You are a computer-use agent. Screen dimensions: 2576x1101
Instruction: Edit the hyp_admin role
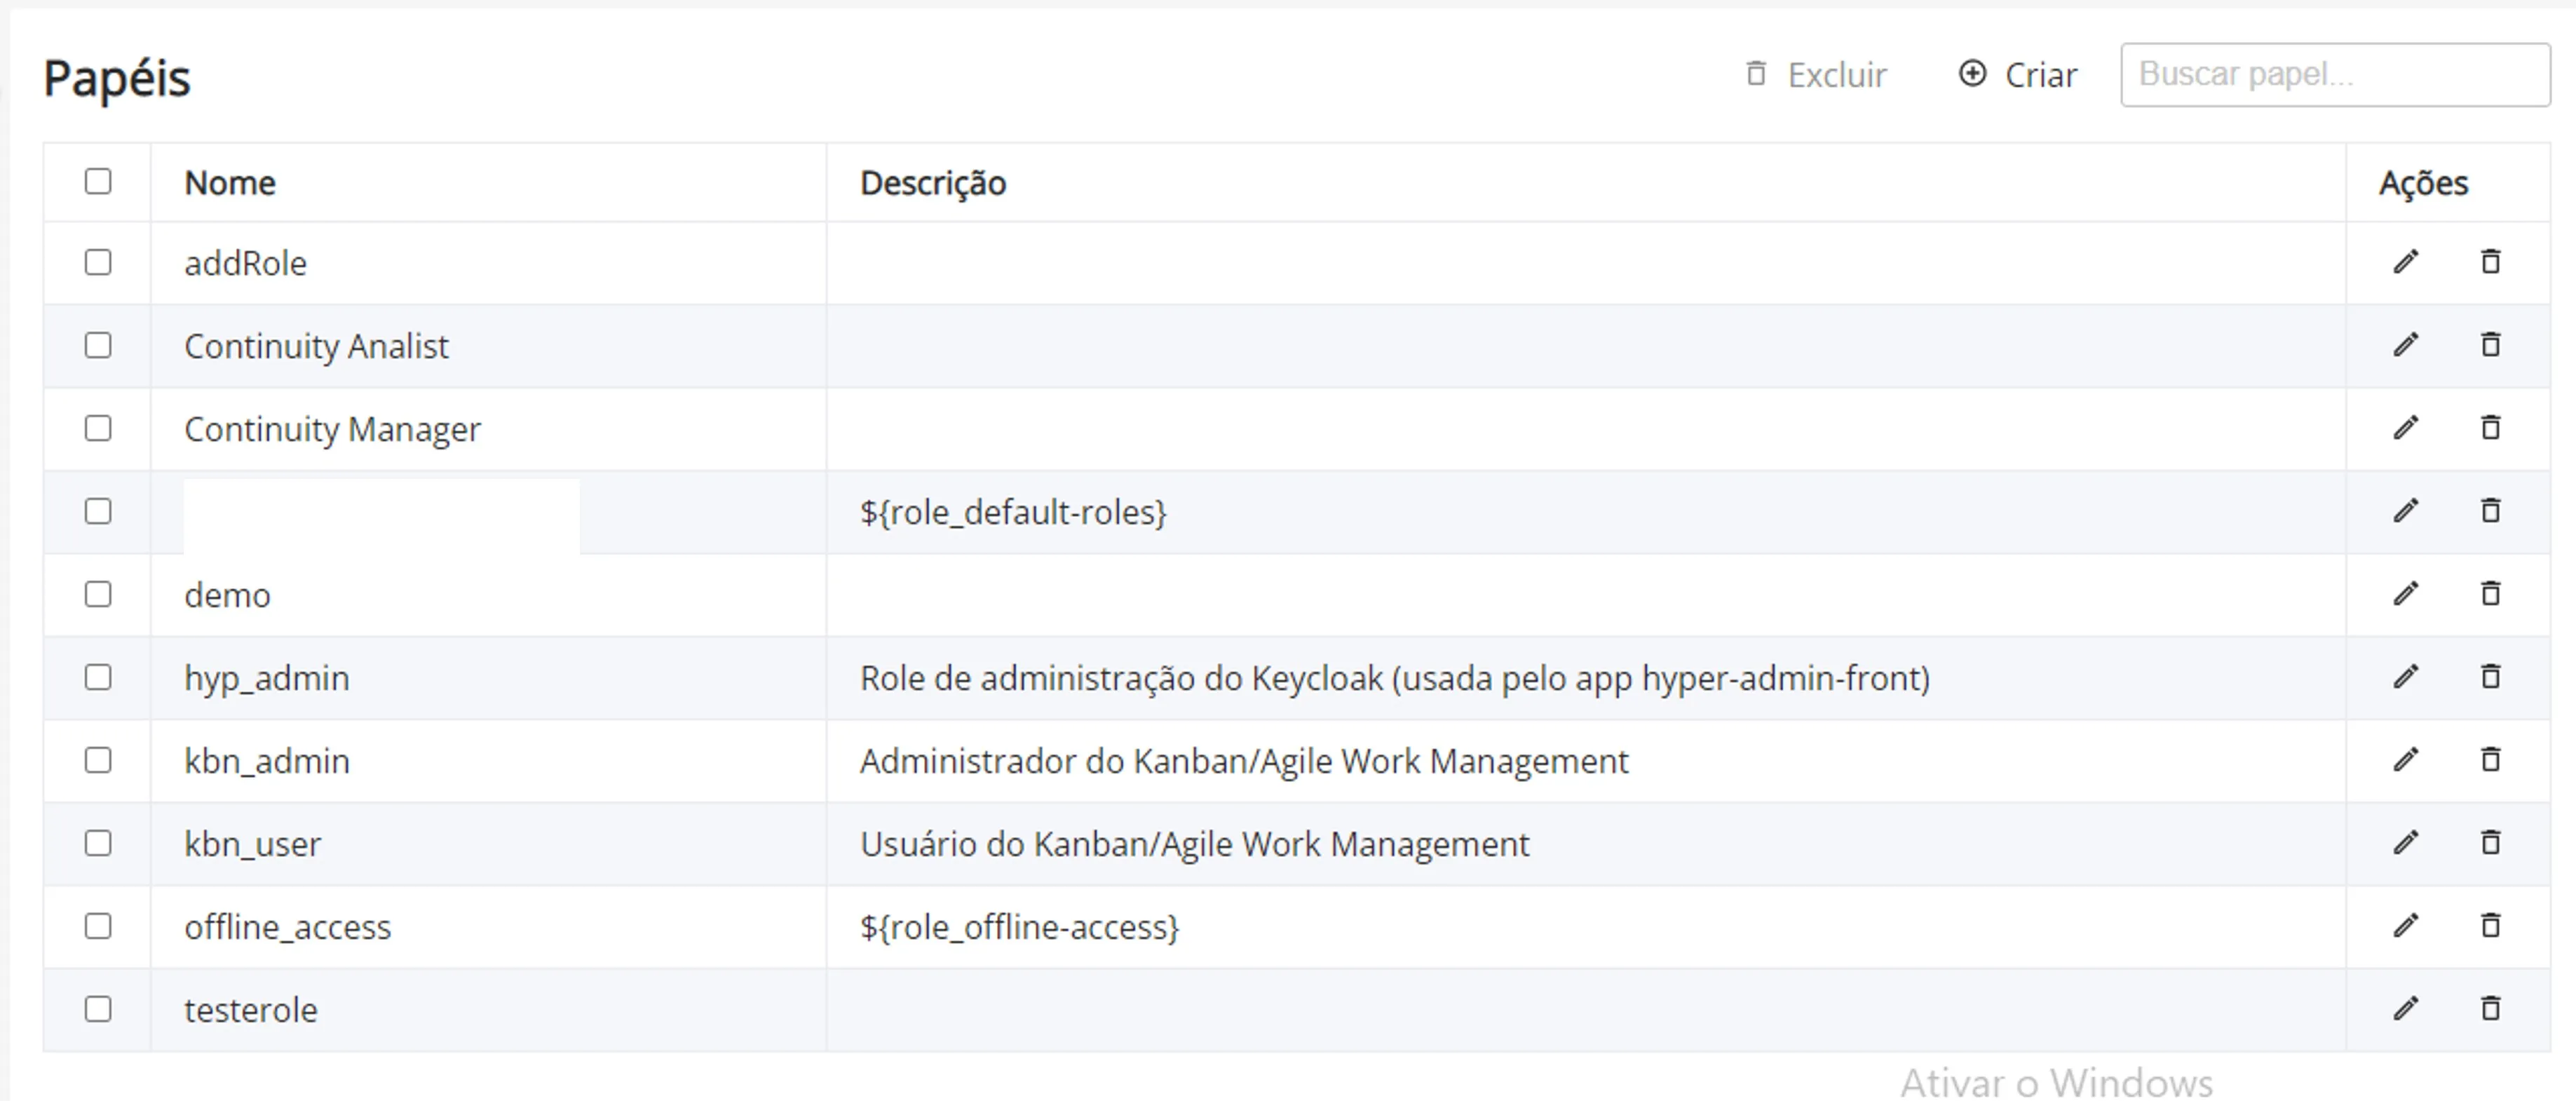coord(2406,677)
